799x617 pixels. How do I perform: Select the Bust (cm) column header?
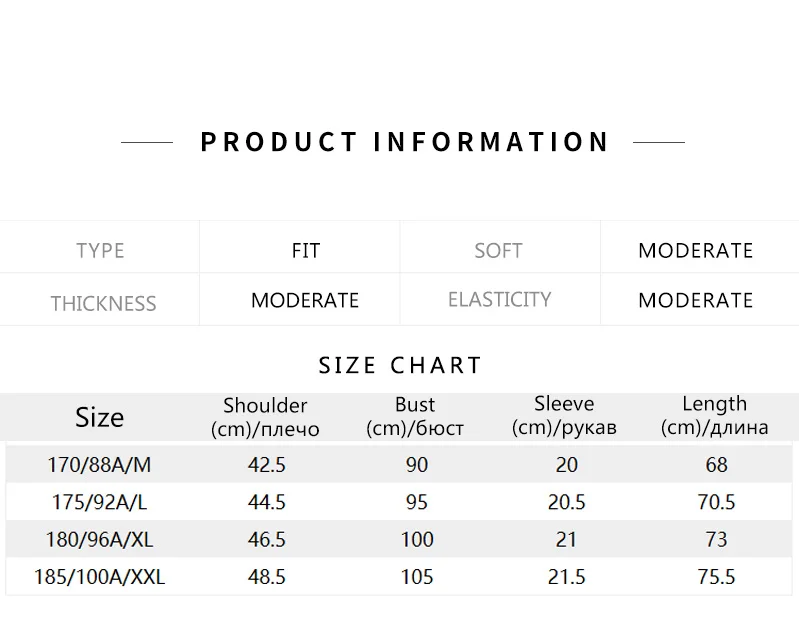coord(415,417)
